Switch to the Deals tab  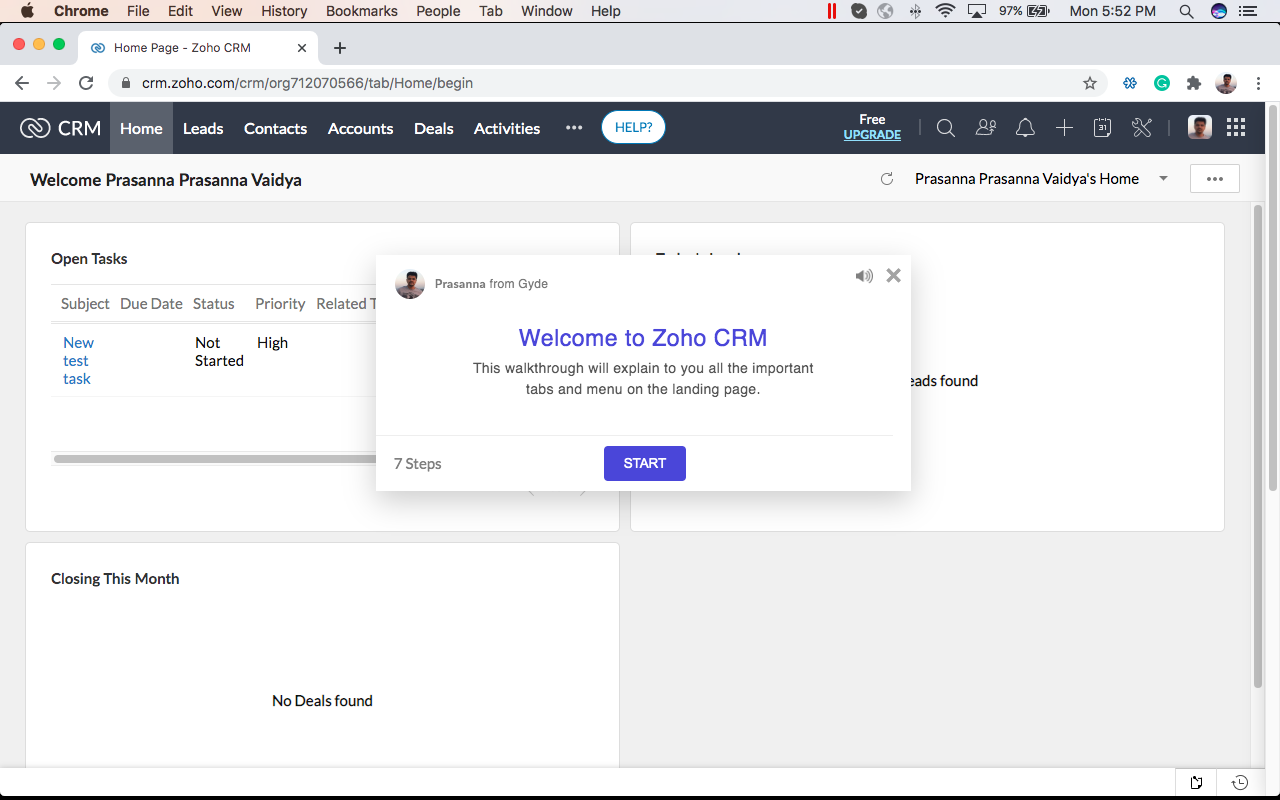coord(434,128)
